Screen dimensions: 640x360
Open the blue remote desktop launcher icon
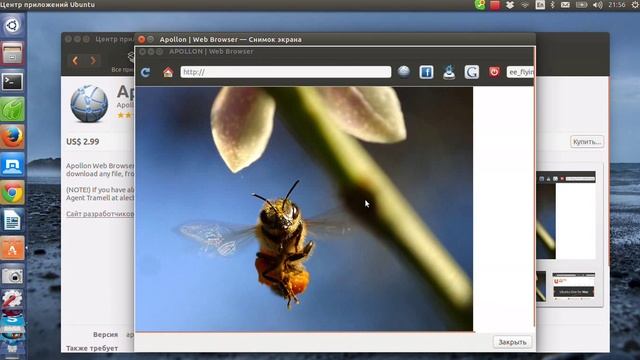click(x=12, y=164)
